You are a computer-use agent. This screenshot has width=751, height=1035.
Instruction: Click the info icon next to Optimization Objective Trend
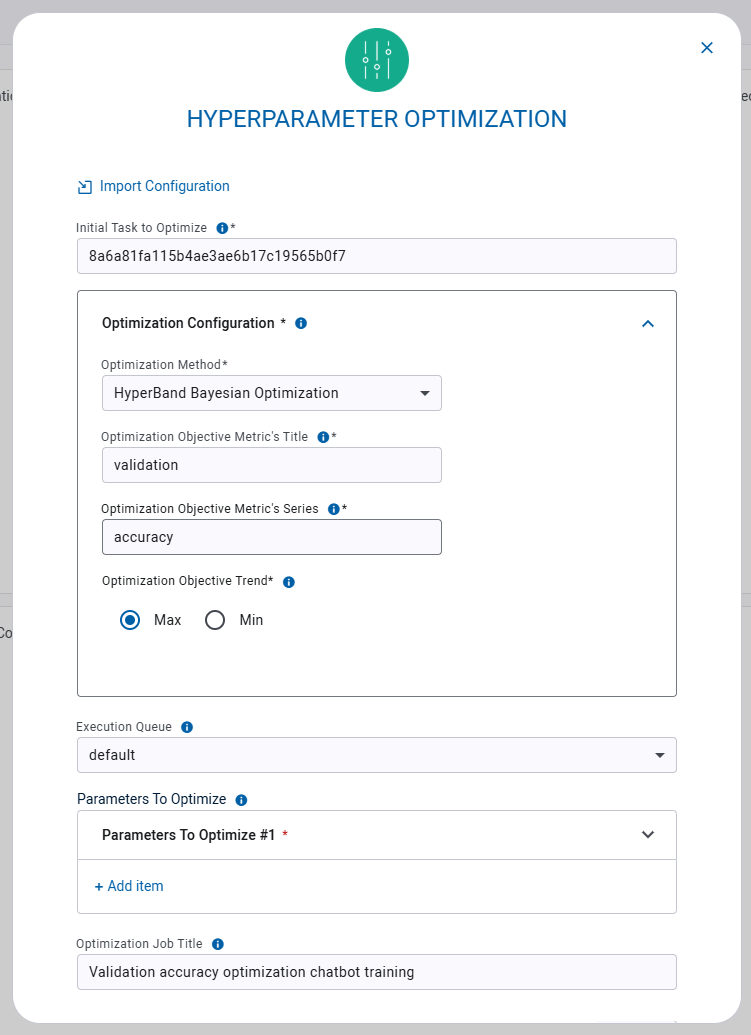click(x=288, y=581)
